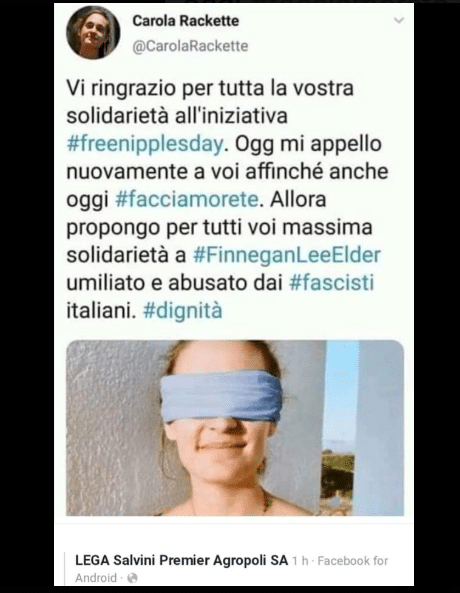This screenshot has height=593, width=460.
Task: Click the word 'italiani.' in tweet
Action: 101,311
